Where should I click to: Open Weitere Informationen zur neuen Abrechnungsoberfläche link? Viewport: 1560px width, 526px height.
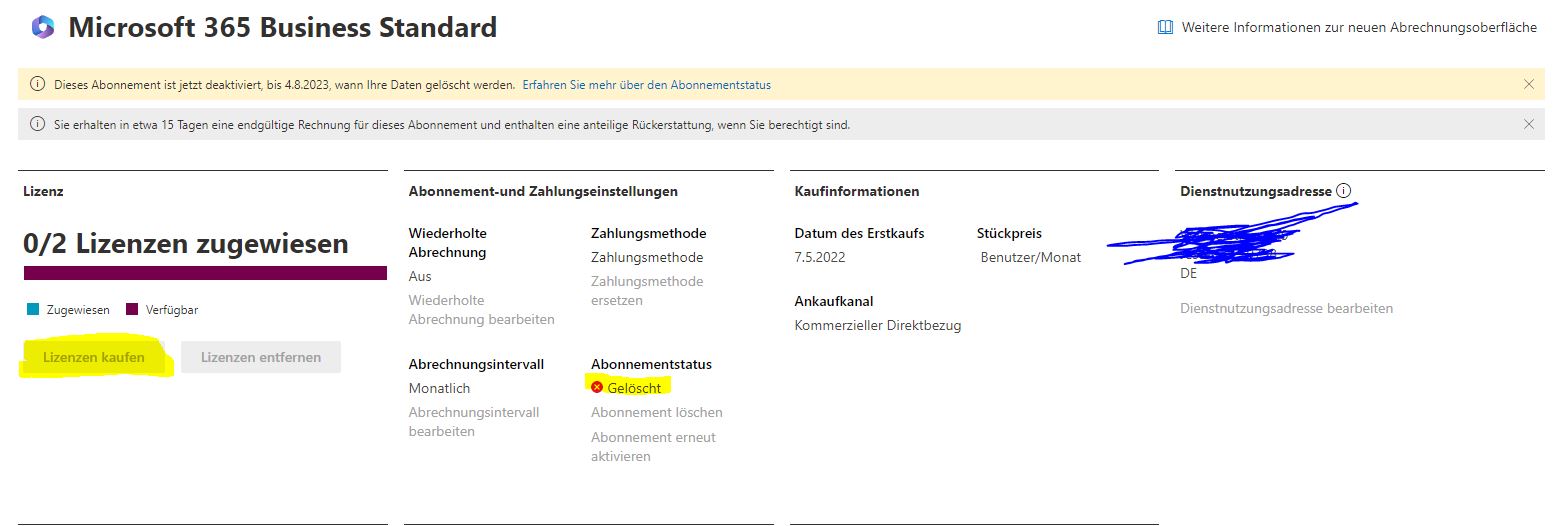pyautogui.click(x=1359, y=28)
